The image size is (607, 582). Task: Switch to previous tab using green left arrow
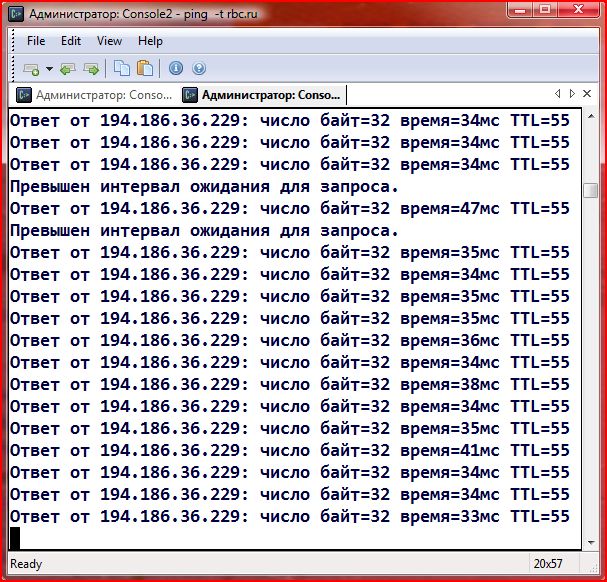coord(68,69)
